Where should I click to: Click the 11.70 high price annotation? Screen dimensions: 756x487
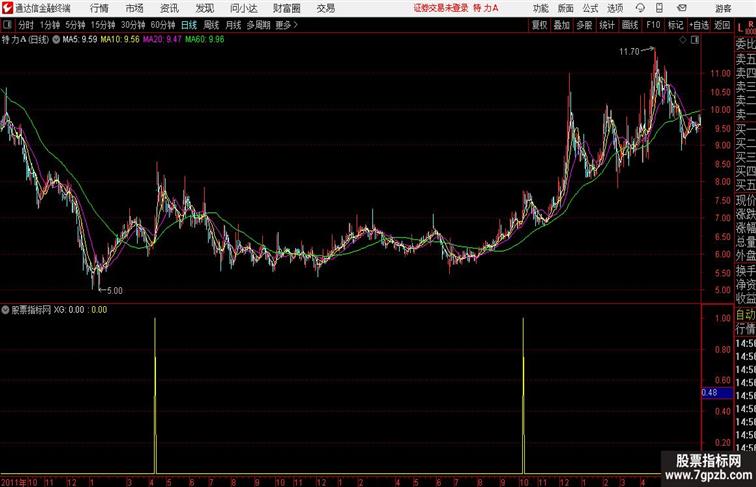coord(629,51)
